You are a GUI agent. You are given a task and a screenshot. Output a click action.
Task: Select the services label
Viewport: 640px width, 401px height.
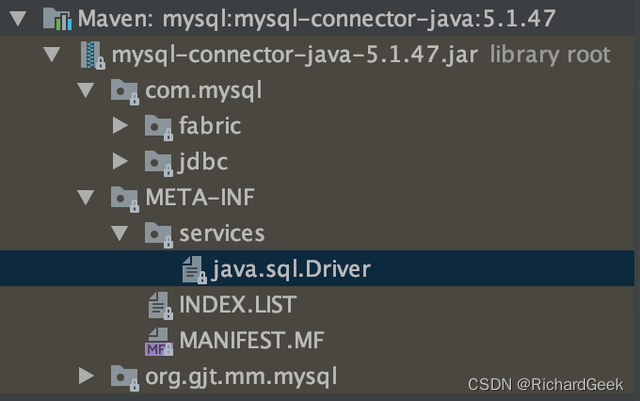[222, 234]
